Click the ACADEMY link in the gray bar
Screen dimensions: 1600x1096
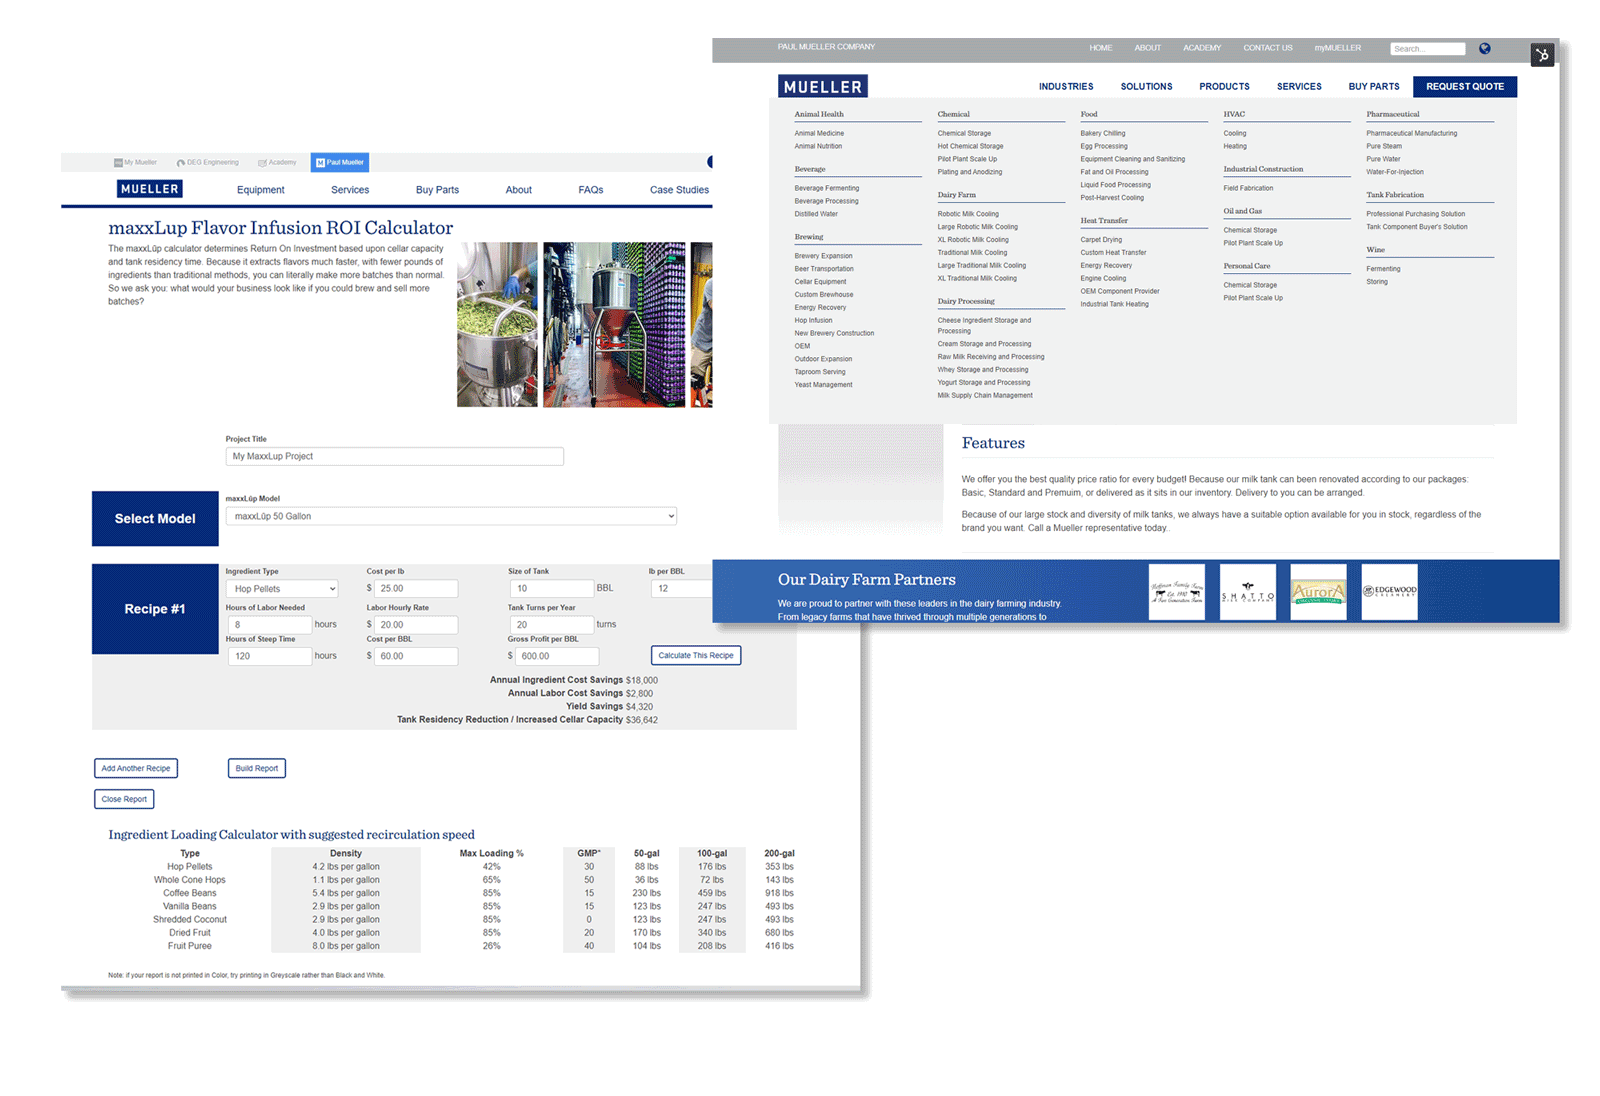click(1202, 48)
